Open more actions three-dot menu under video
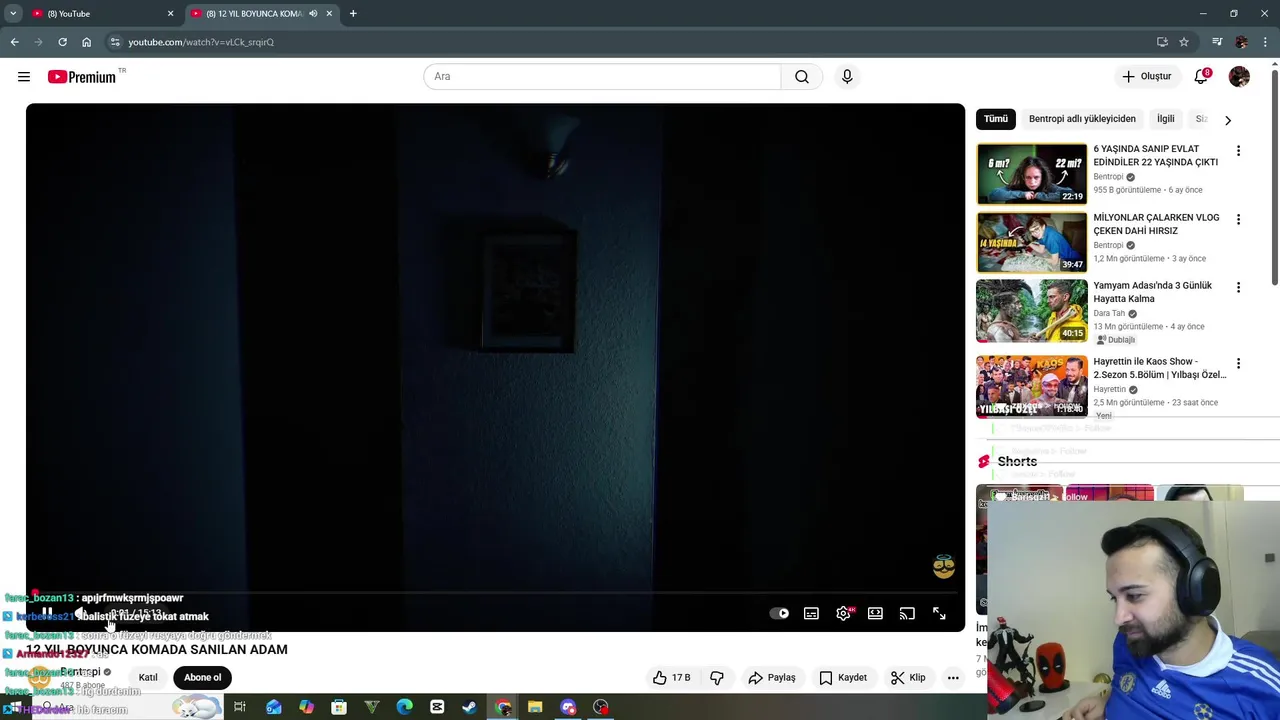1280x720 pixels. pos(953,678)
